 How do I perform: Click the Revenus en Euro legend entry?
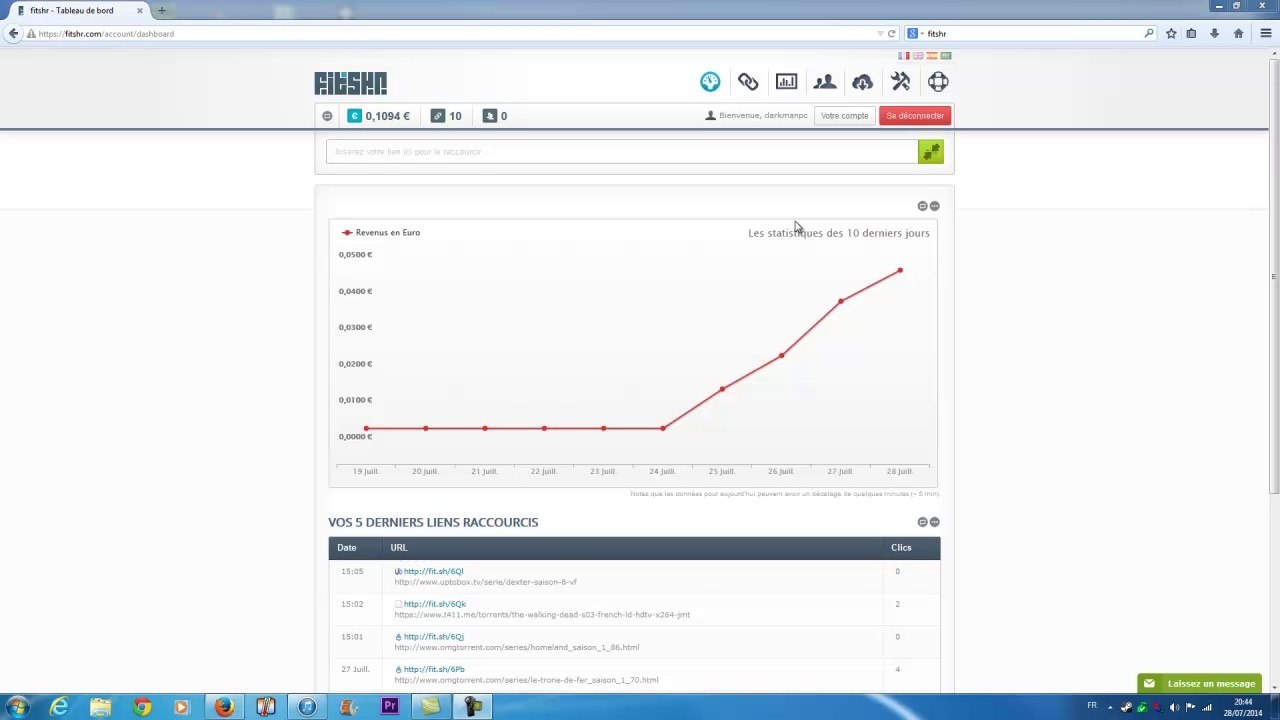click(x=381, y=233)
